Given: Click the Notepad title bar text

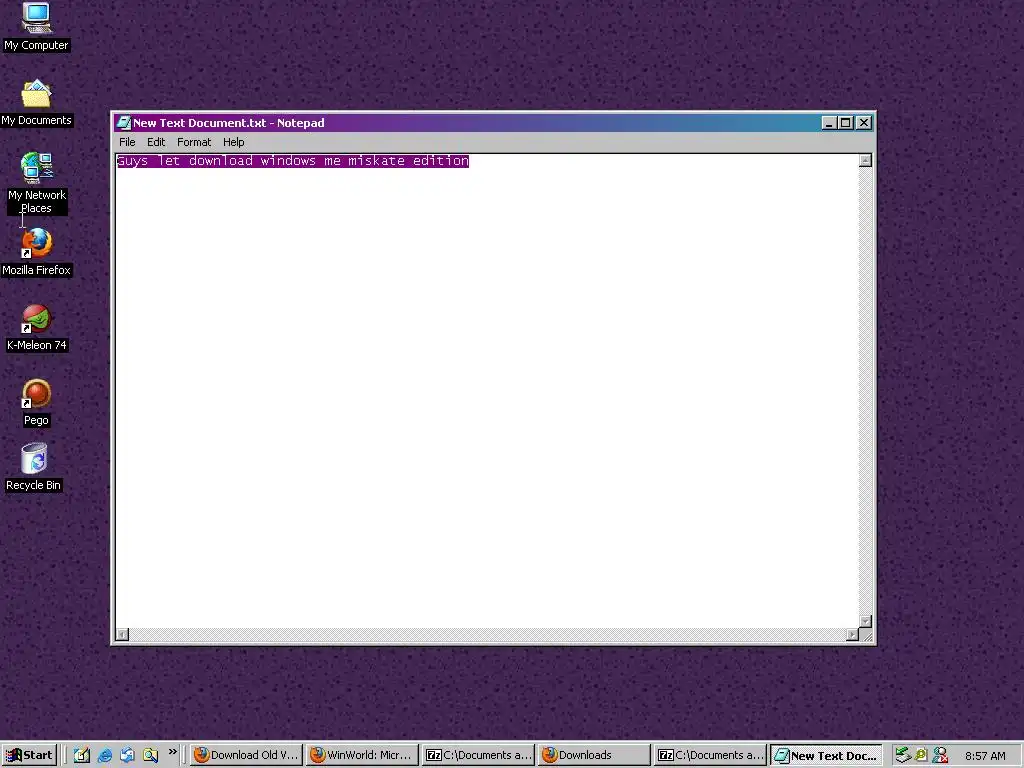Looking at the screenshot, I should (229, 123).
